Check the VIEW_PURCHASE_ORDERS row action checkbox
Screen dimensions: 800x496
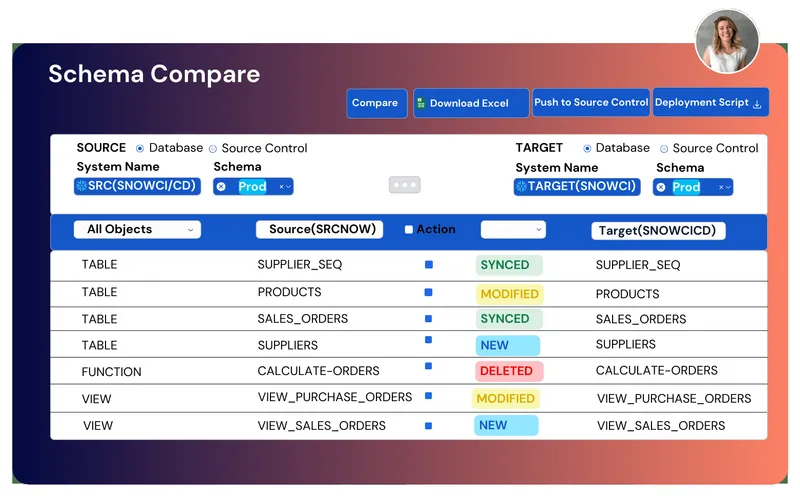(x=429, y=395)
